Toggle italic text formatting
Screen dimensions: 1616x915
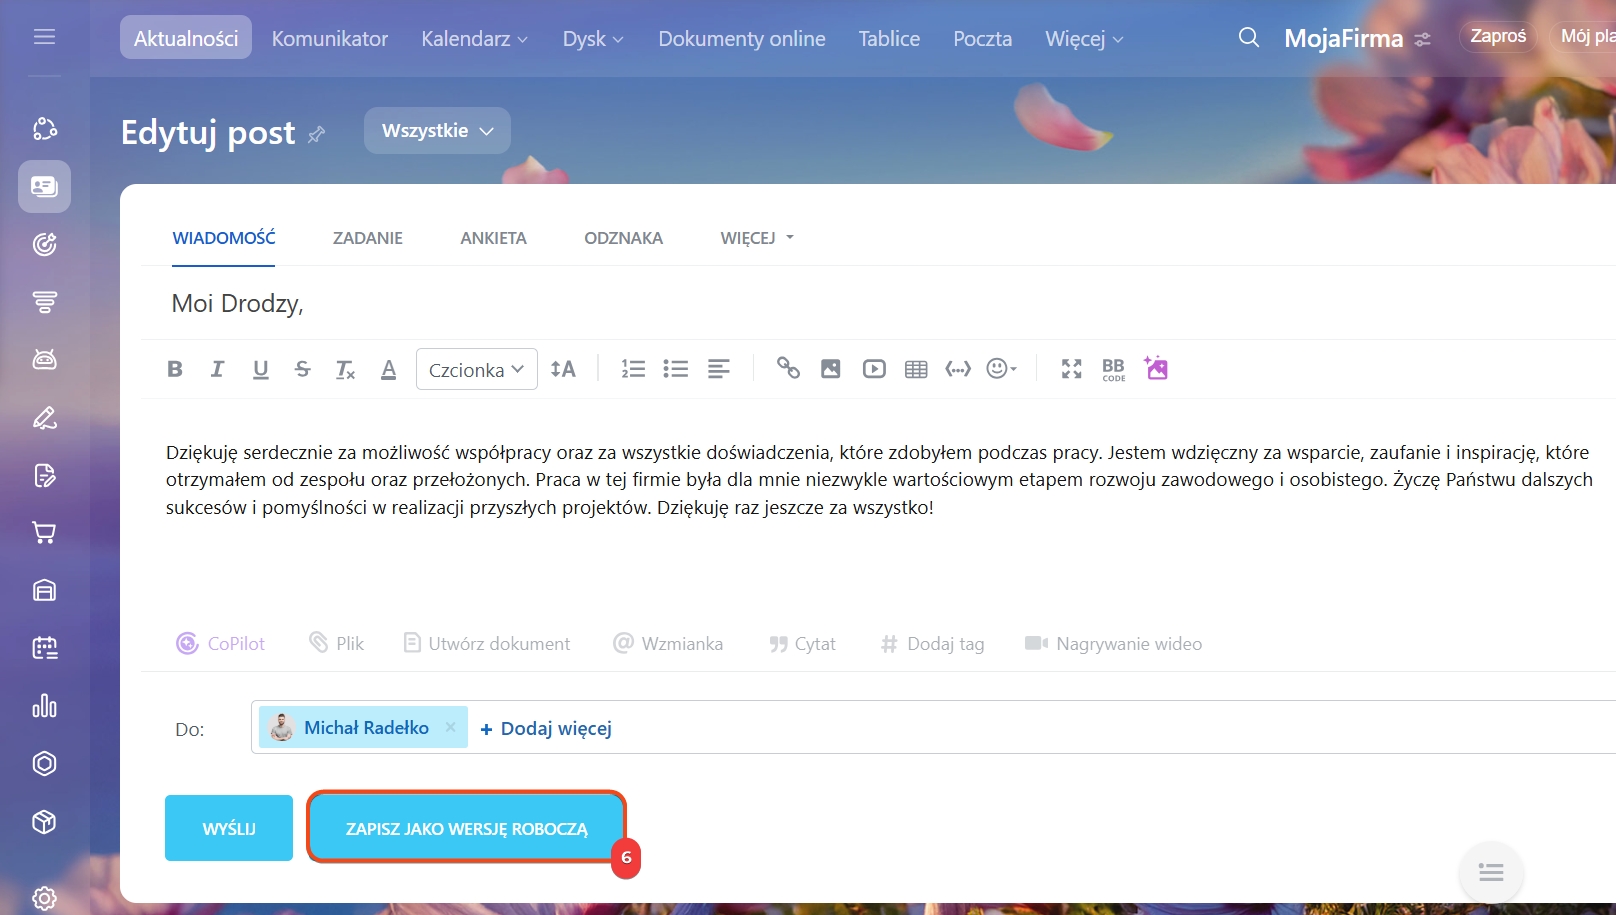[x=217, y=369]
